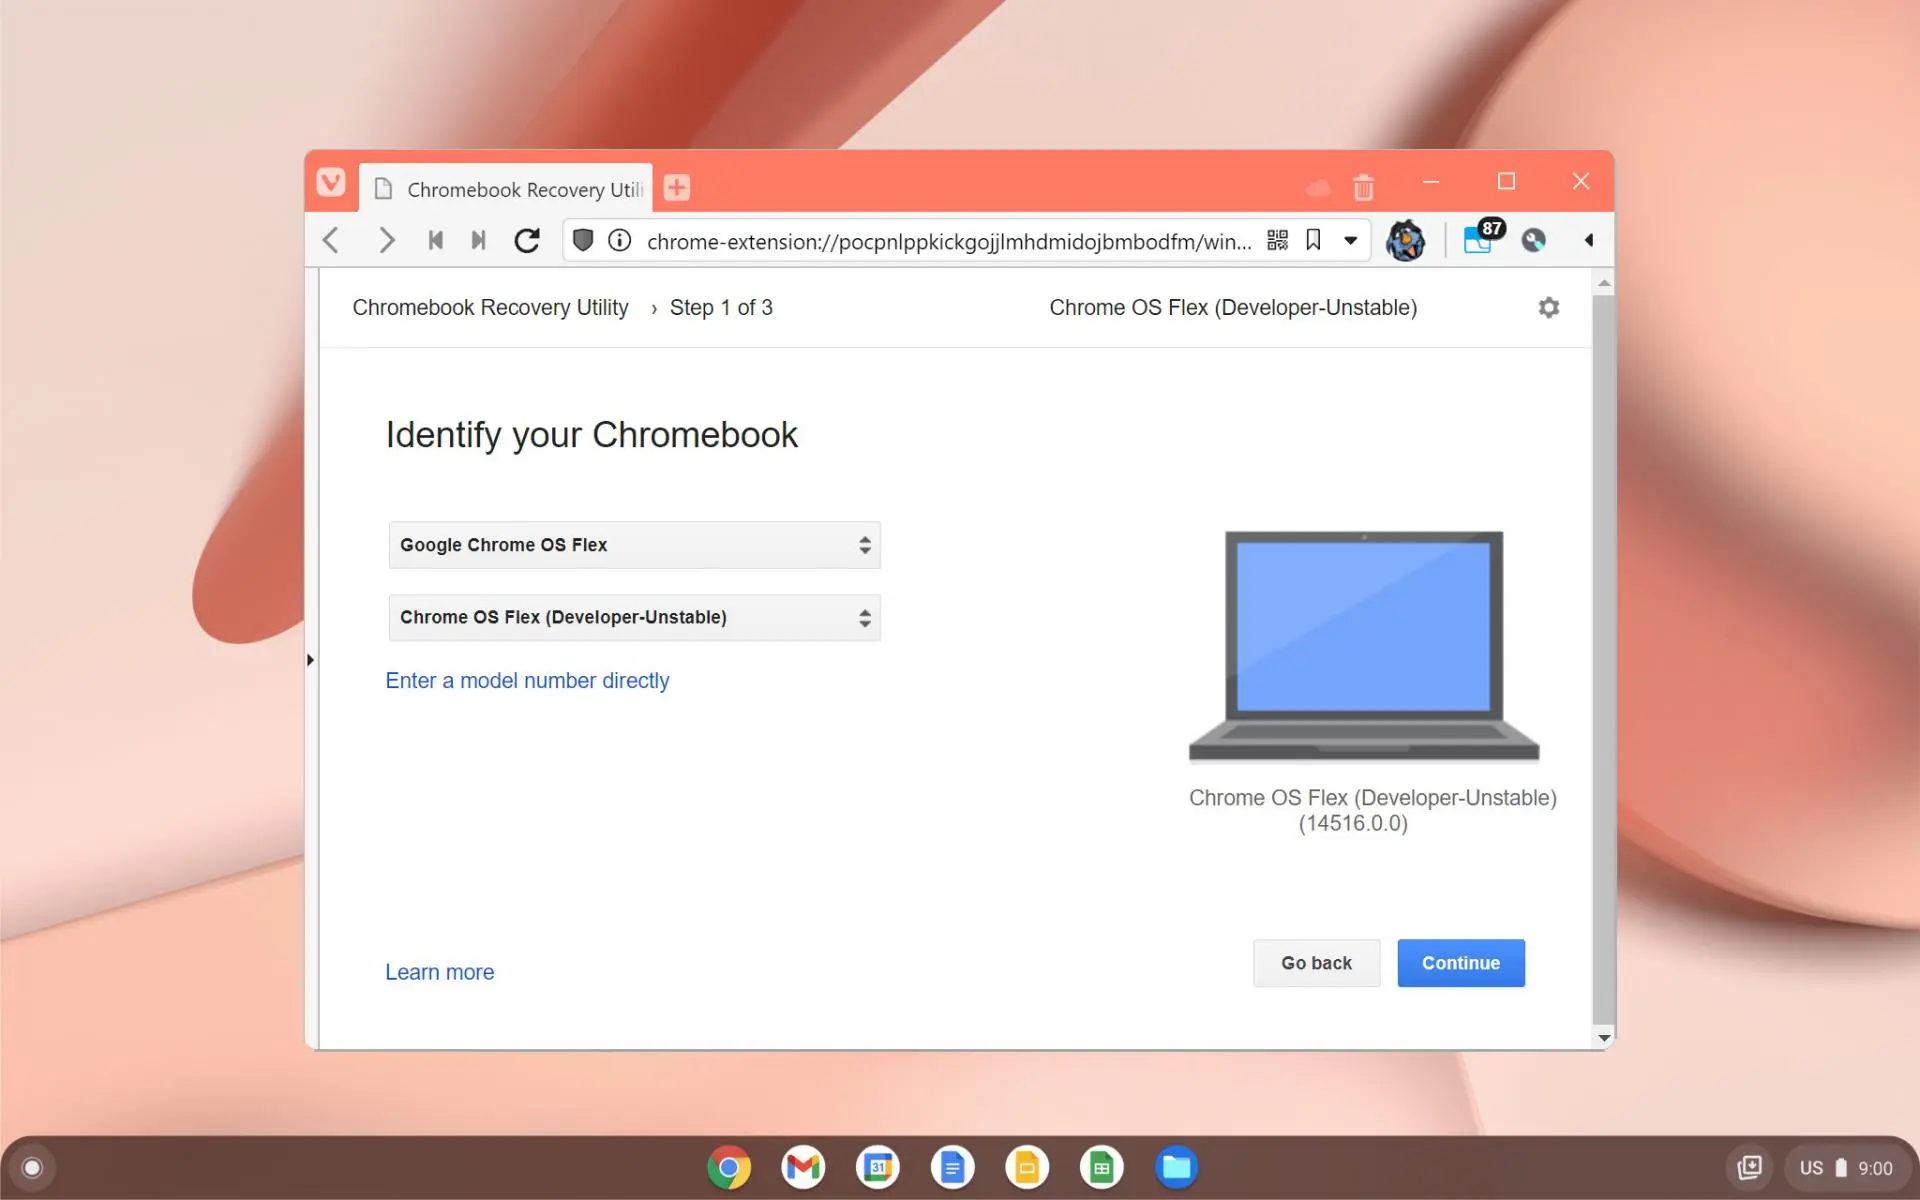The image size is (1920, 1200).
Task: Click the sync cloud icon in tab bar
Action: tap(1319, 188)
